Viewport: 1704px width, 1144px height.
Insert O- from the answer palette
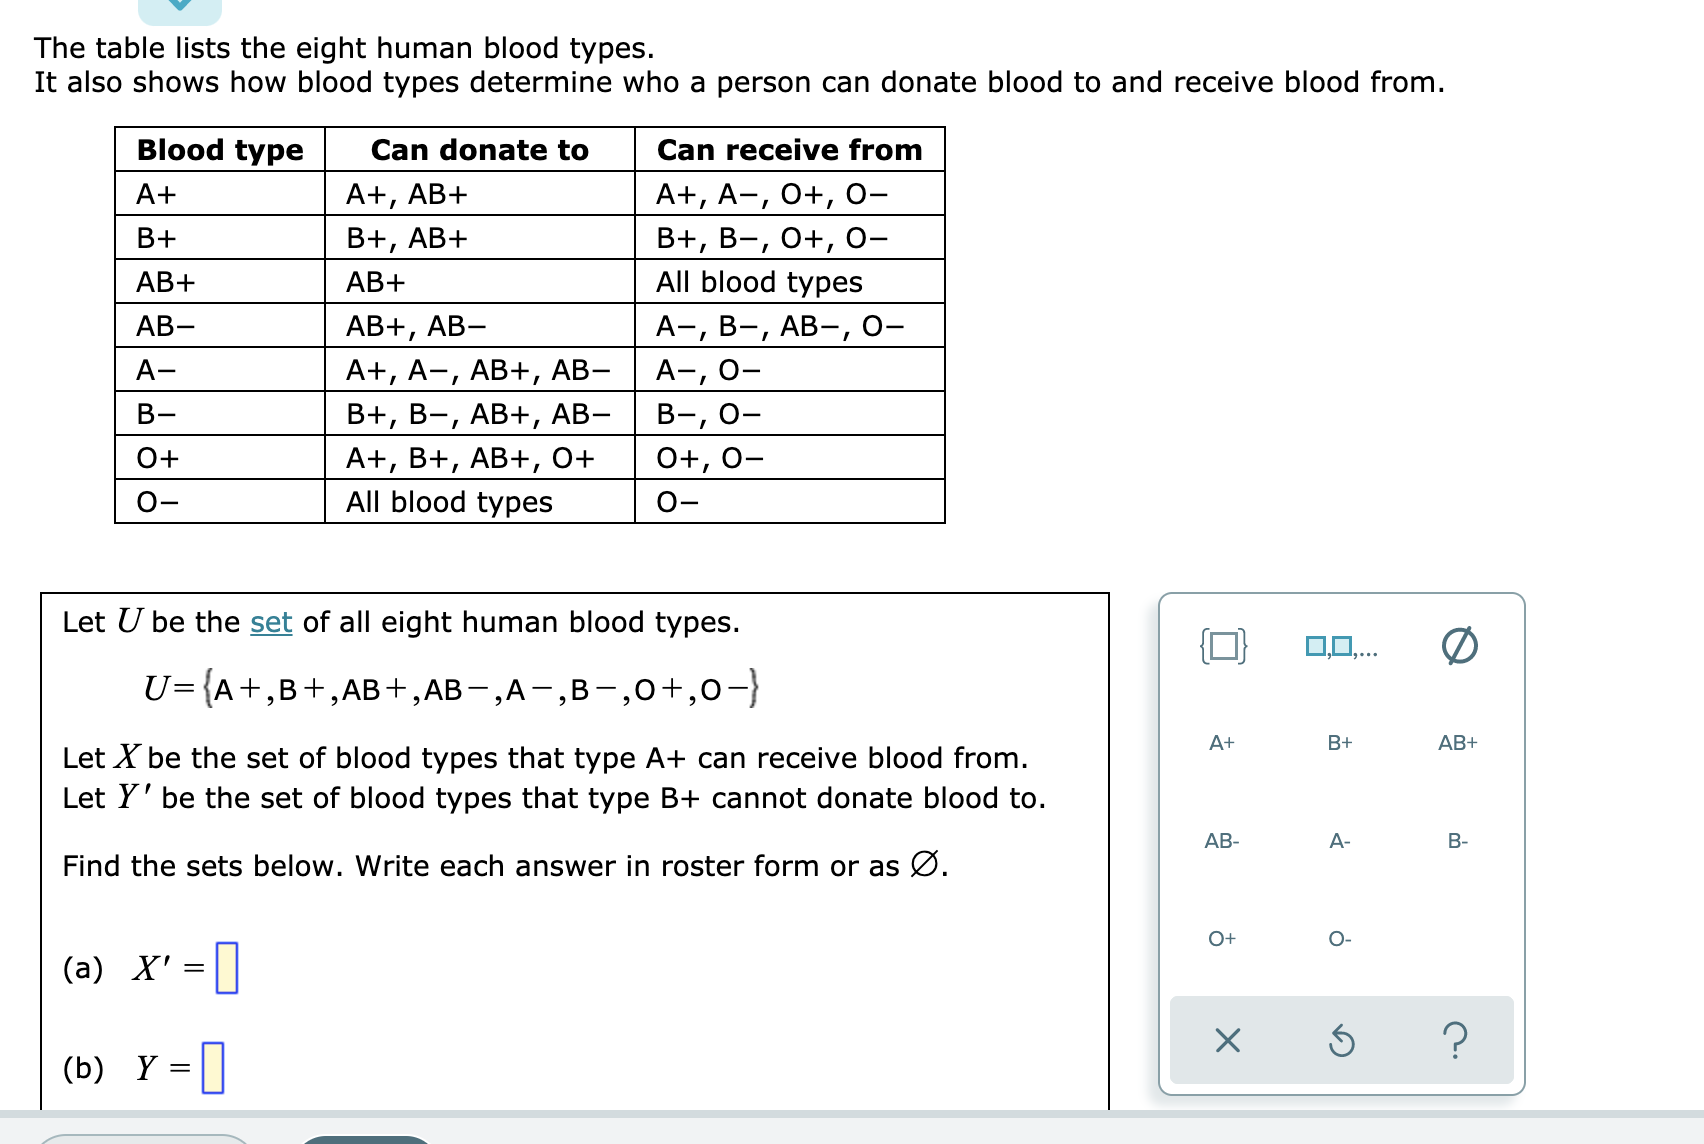click(1339, 938)
